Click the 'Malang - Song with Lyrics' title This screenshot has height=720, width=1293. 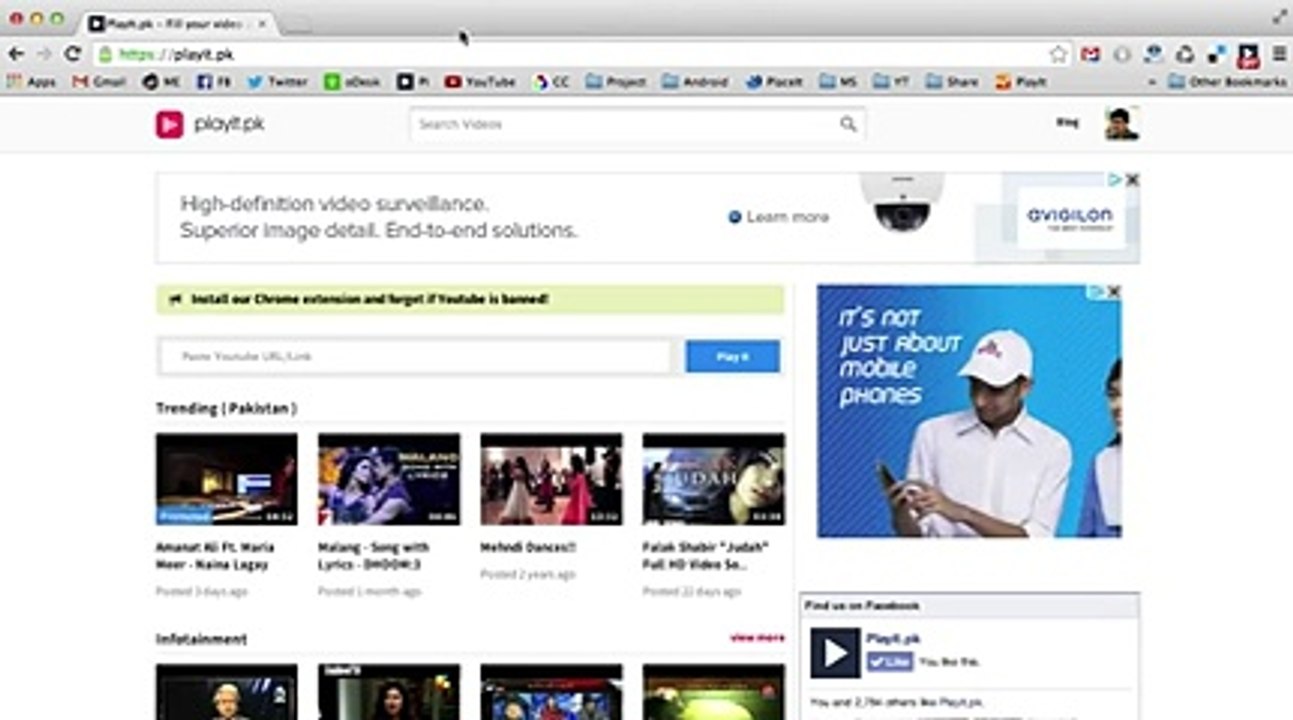point(374,556)
